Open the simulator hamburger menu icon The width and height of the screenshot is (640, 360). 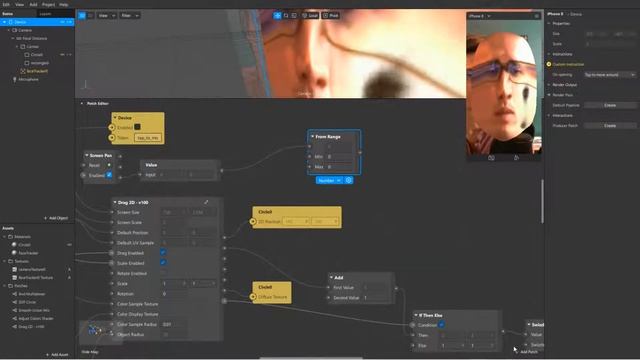536,16
